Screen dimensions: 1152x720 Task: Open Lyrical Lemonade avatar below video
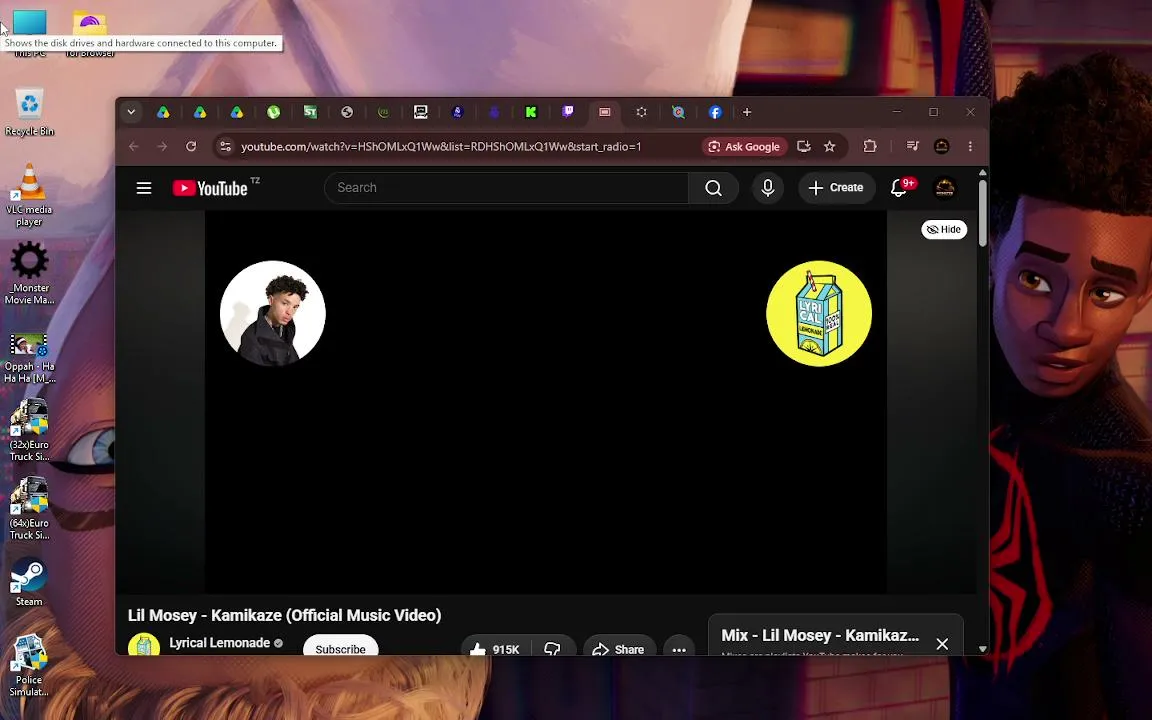pyautogui.click(x=144, y=644)
